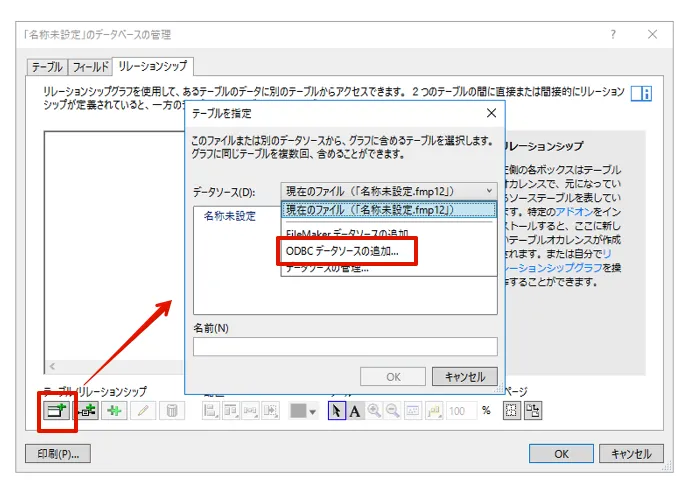
Task: Click the zoom out magnifier icon
Action: click(393, 411)
